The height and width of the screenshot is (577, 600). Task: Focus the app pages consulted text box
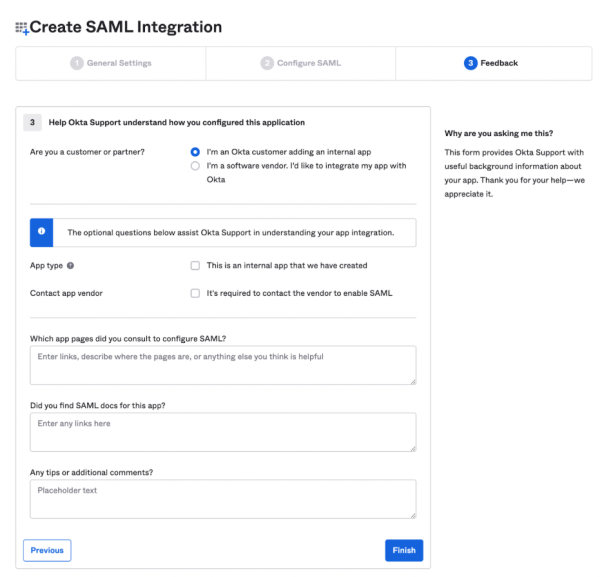pos(222,365)
